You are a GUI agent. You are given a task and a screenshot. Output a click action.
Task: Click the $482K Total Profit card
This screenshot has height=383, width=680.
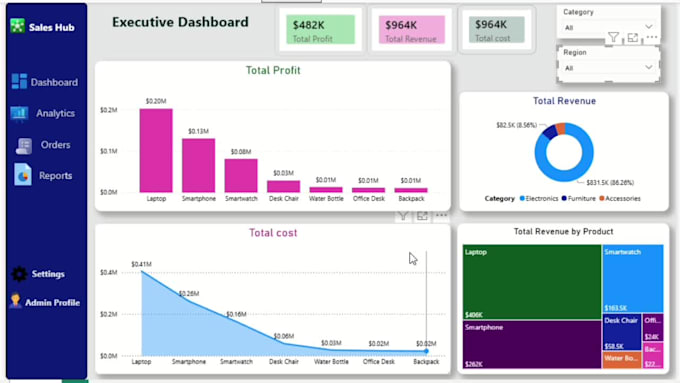pos(320,29)
